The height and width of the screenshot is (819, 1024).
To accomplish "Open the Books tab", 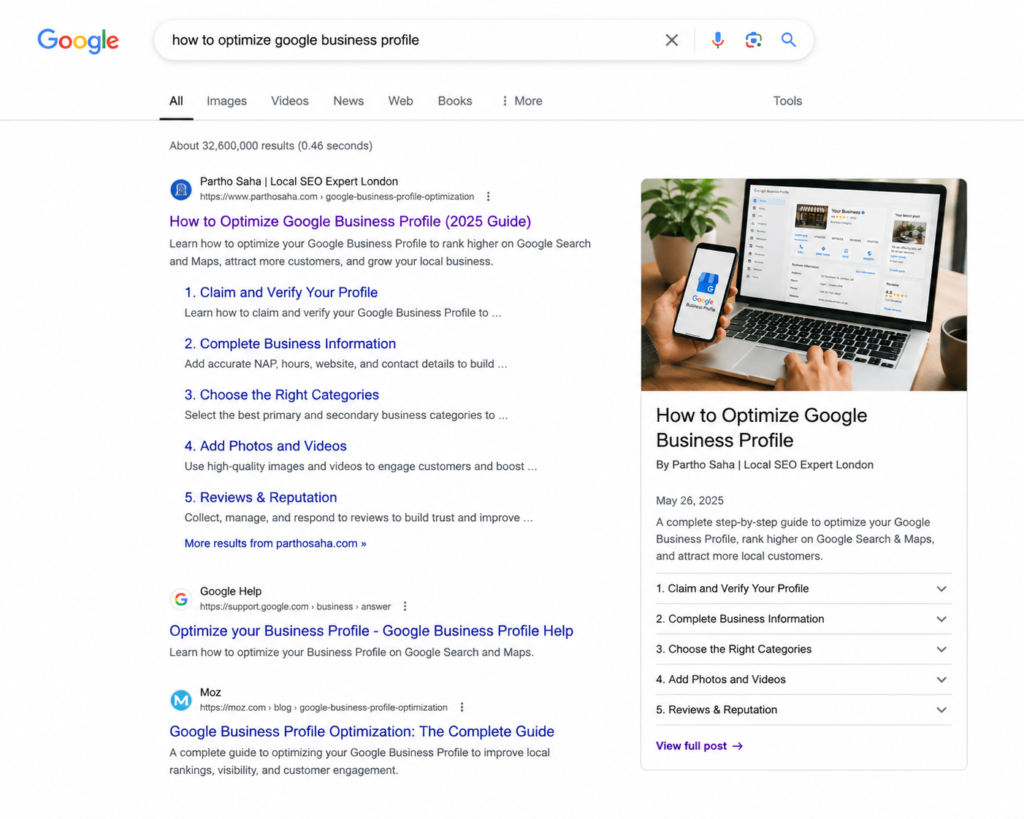I will click(455, 101).
